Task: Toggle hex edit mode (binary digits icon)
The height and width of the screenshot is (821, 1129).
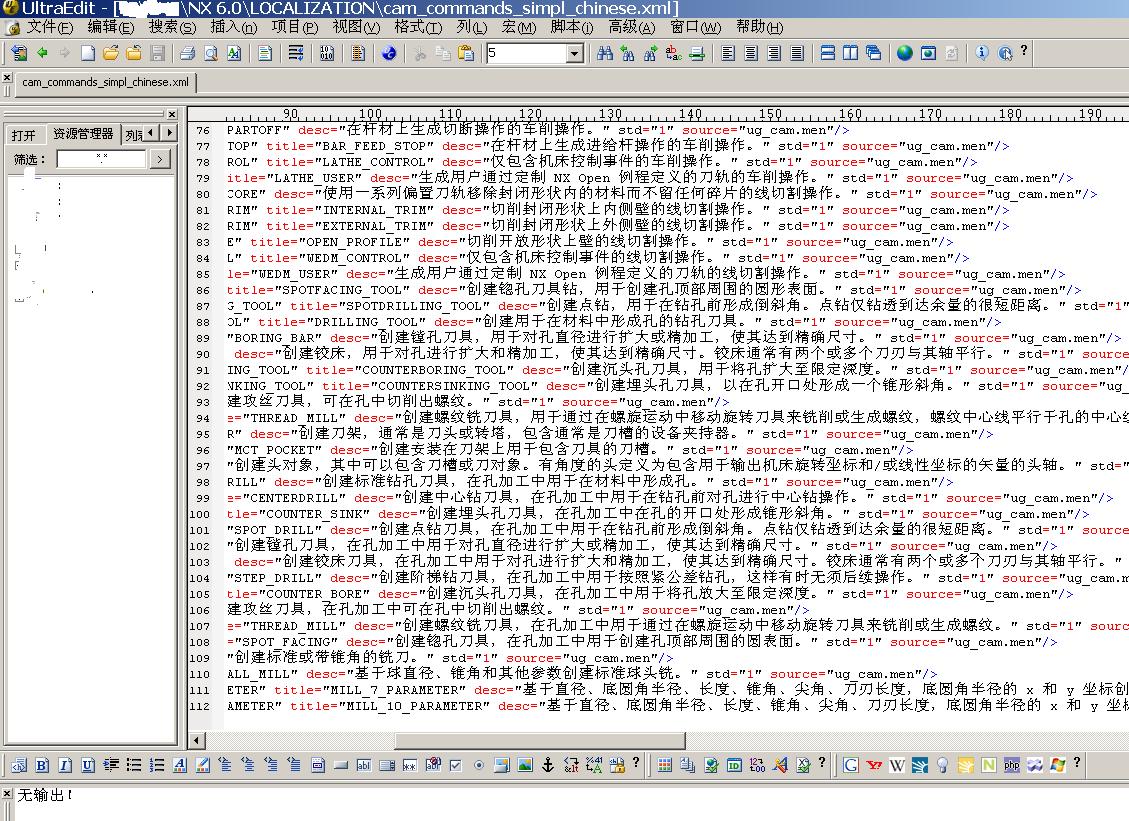Action: click(326, 53)
